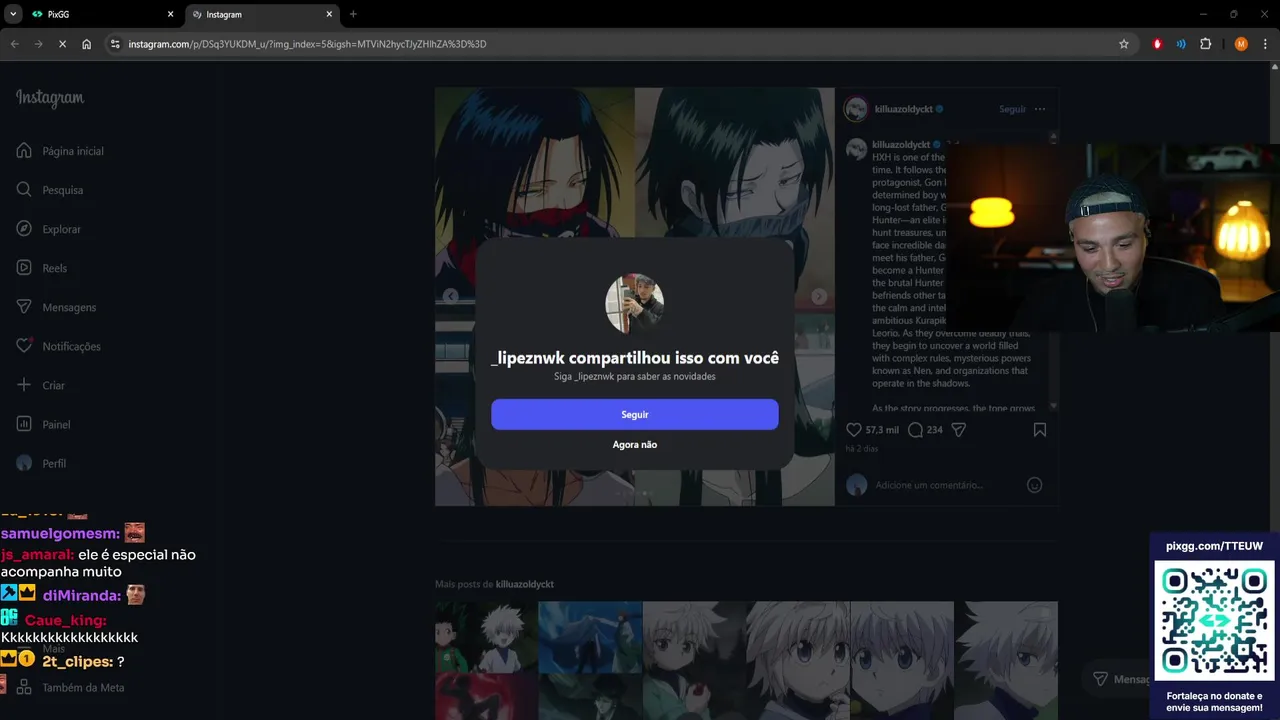The height and width of the screenshot is (720, 1280).
Task: Go to Página inicial in sidebar
Action: tap(60, 151)
